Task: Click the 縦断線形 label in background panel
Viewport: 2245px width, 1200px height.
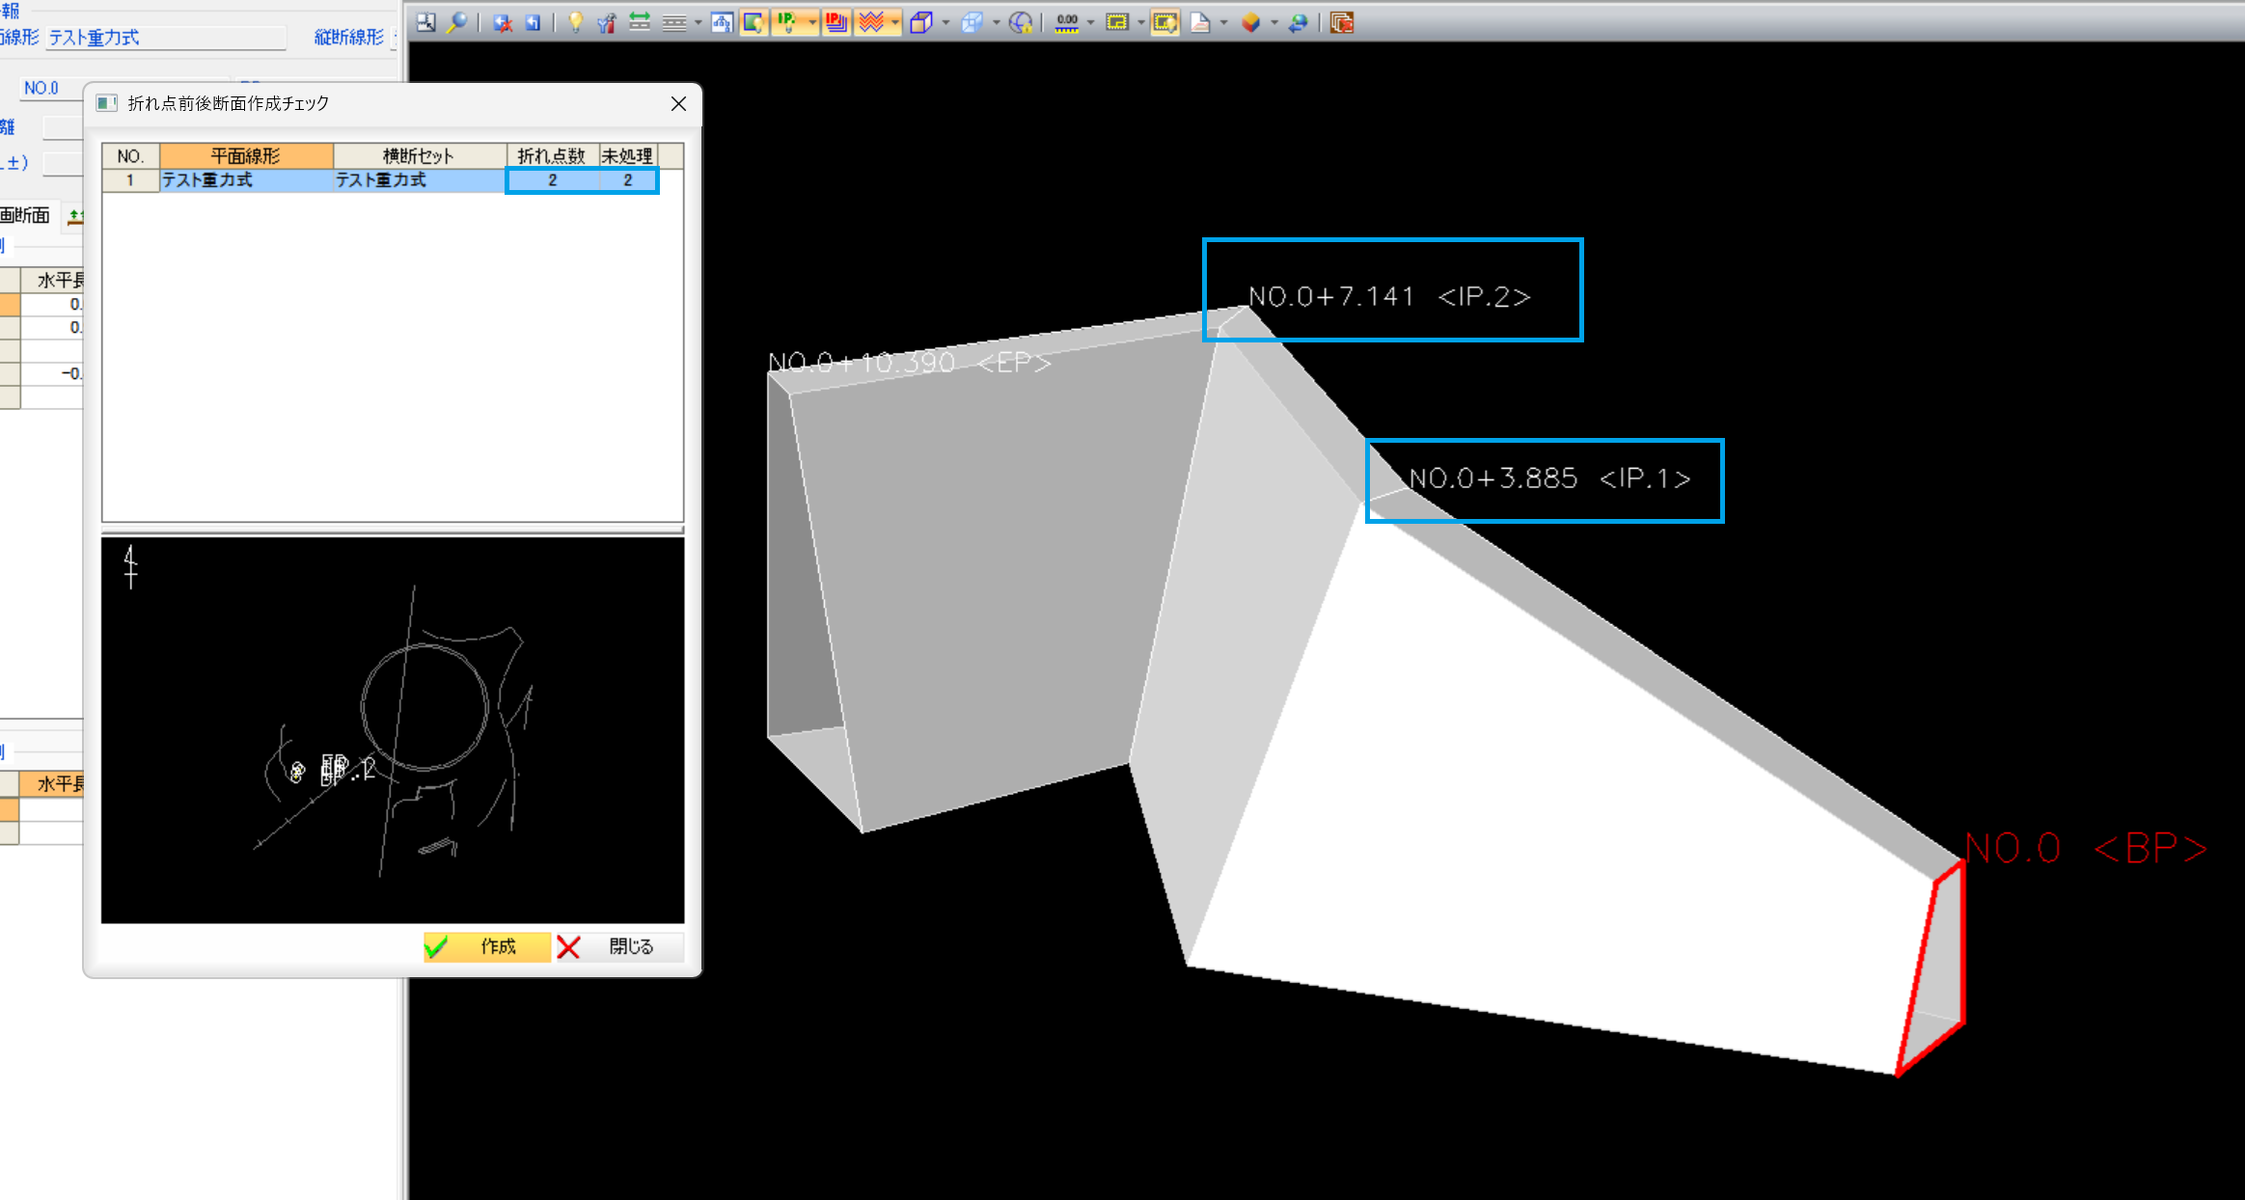Action: [x=349, y=38]
